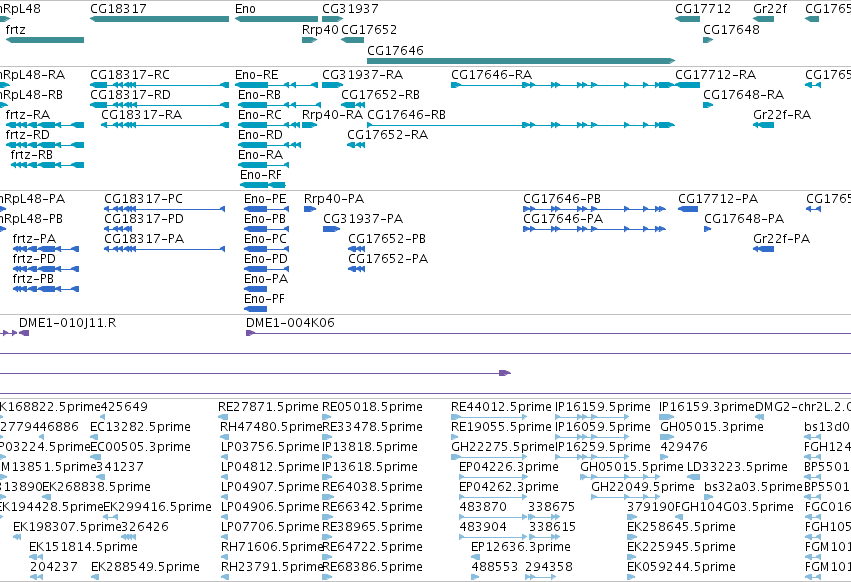This screenshot has height=582, width=851.
Task: Select the CG18317 gene bar
Action: tap(160, 19)
